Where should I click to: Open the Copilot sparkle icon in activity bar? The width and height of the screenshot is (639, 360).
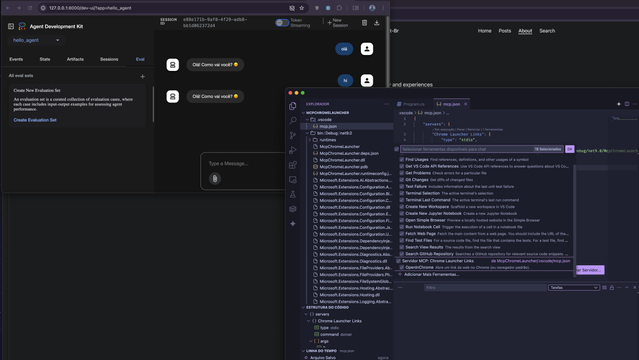293,223
